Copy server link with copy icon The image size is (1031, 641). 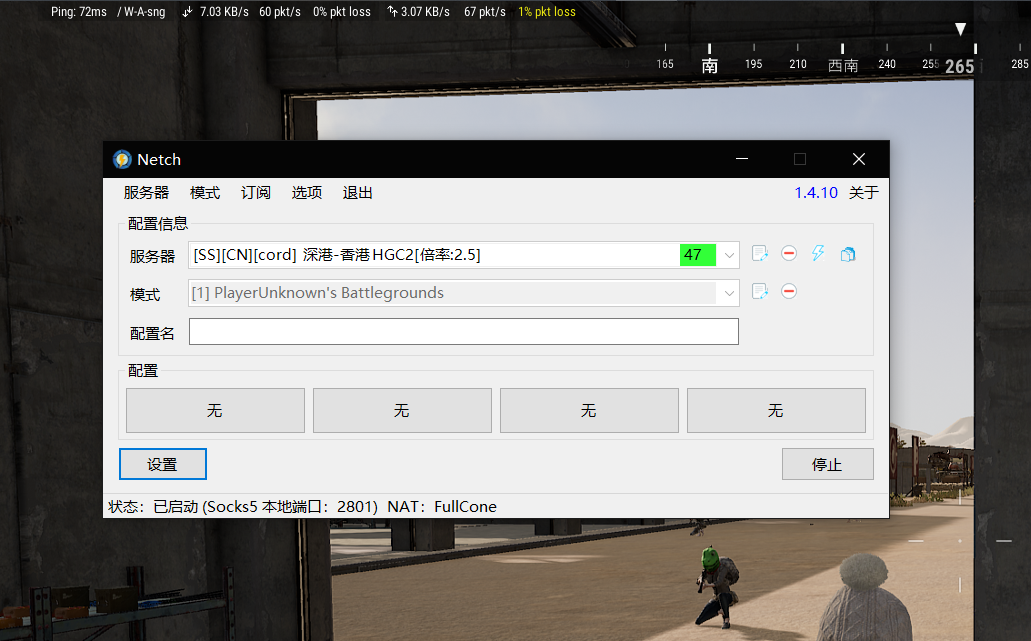[x=848, y=254]
